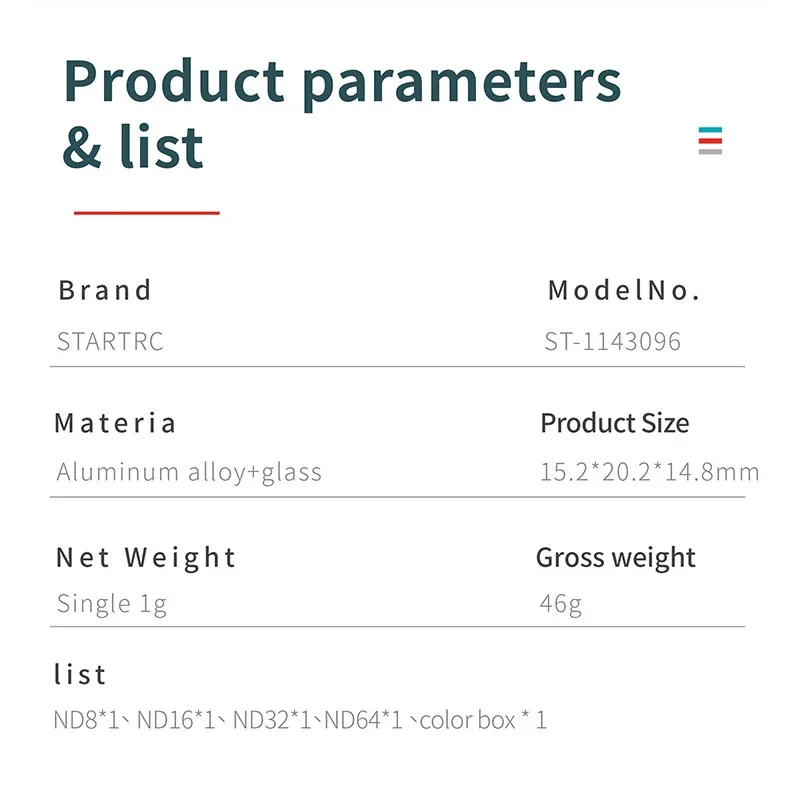Click the ND64*1 list item
This screenshot has height=800, width=800.
(363, 720)
